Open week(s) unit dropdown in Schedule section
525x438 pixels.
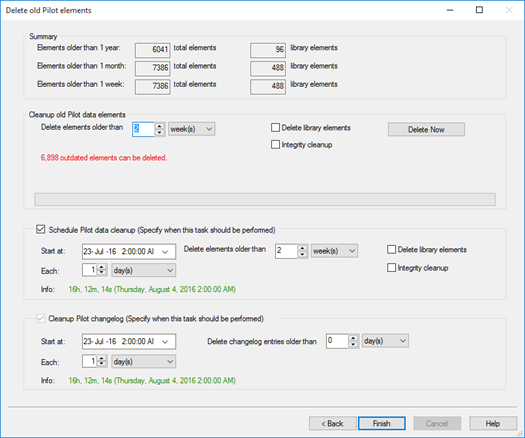pyautogui.click(x=334, y=251)
